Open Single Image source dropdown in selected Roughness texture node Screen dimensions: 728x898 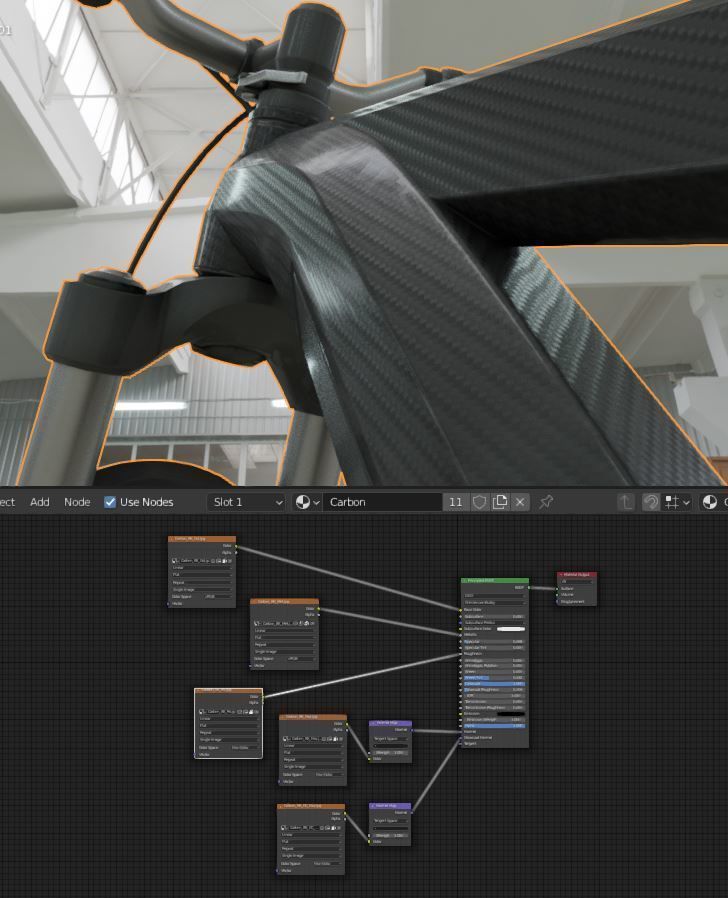[229, 740]
